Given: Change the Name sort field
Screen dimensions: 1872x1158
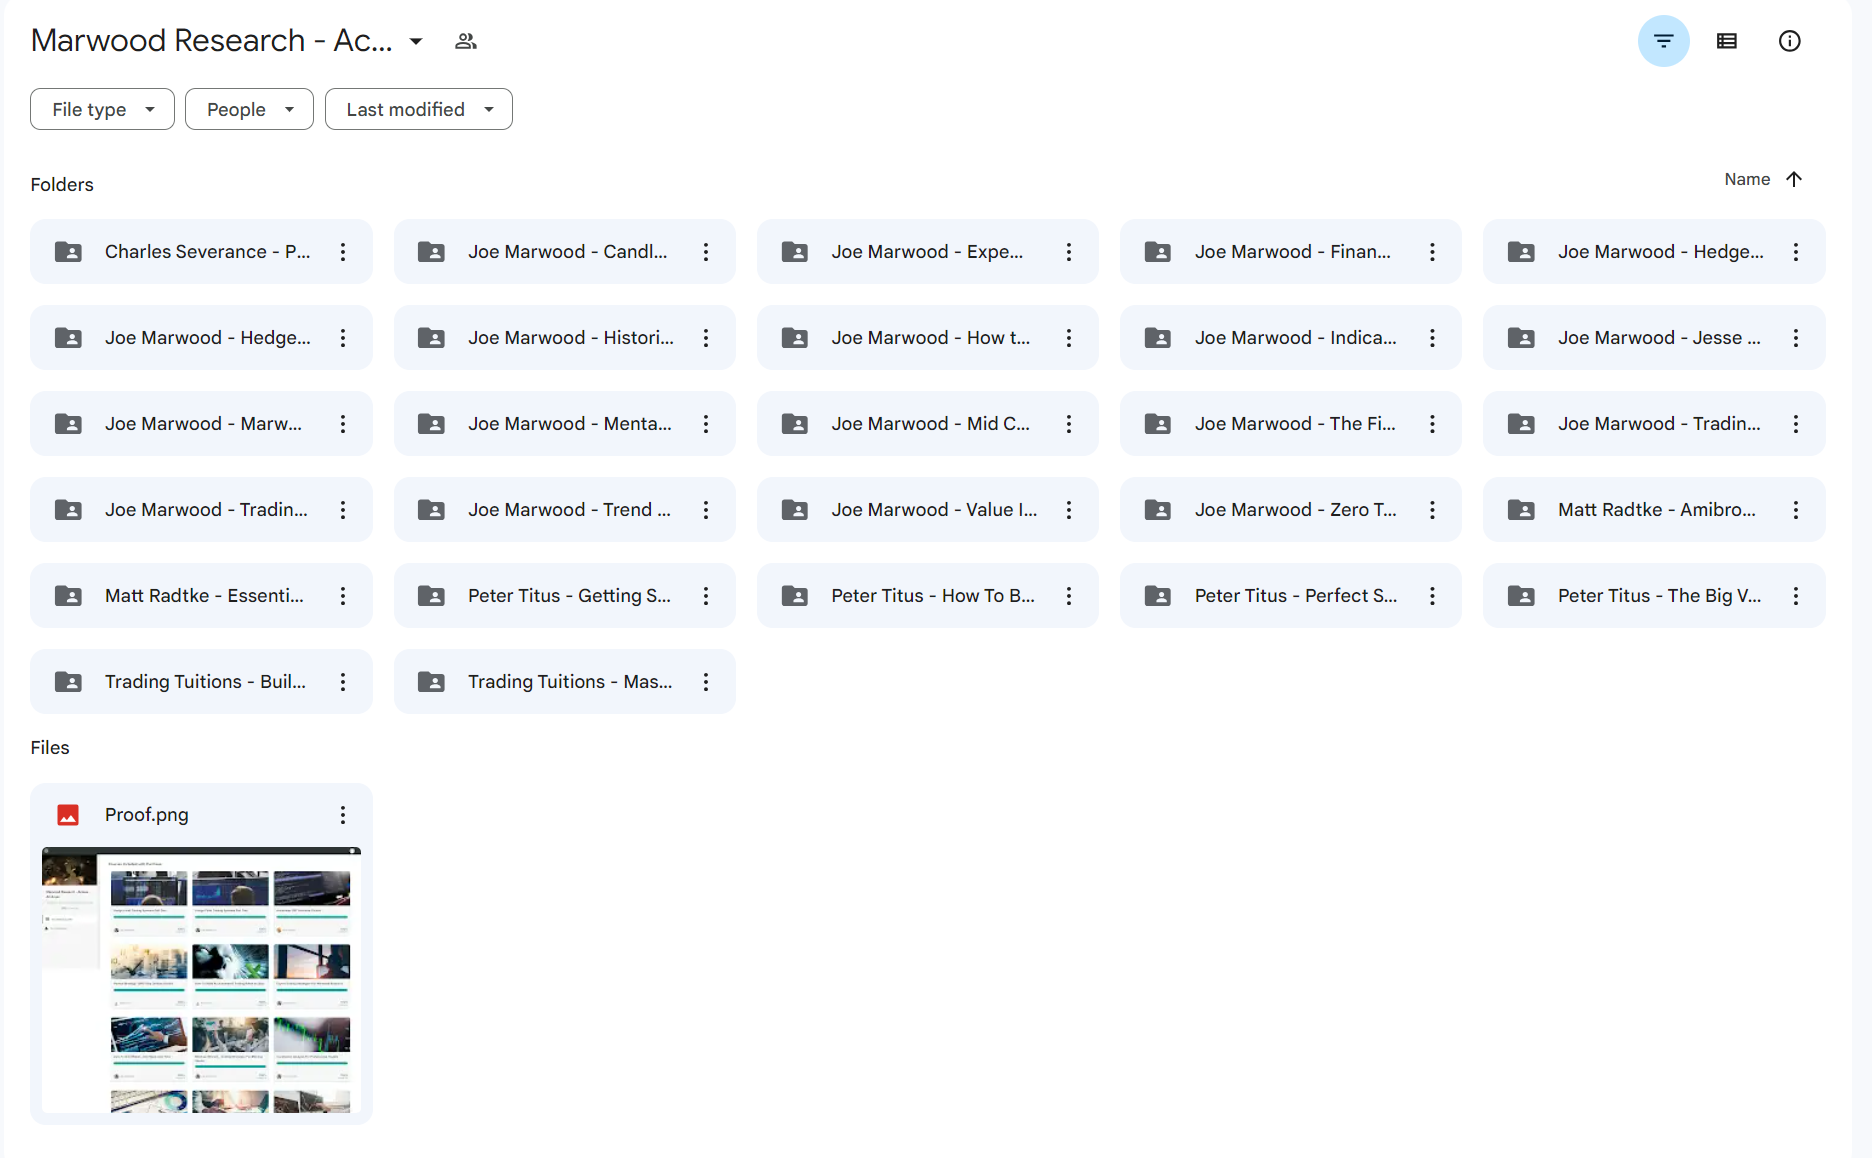Looking at the screenshot, I should pos(1747,179).
